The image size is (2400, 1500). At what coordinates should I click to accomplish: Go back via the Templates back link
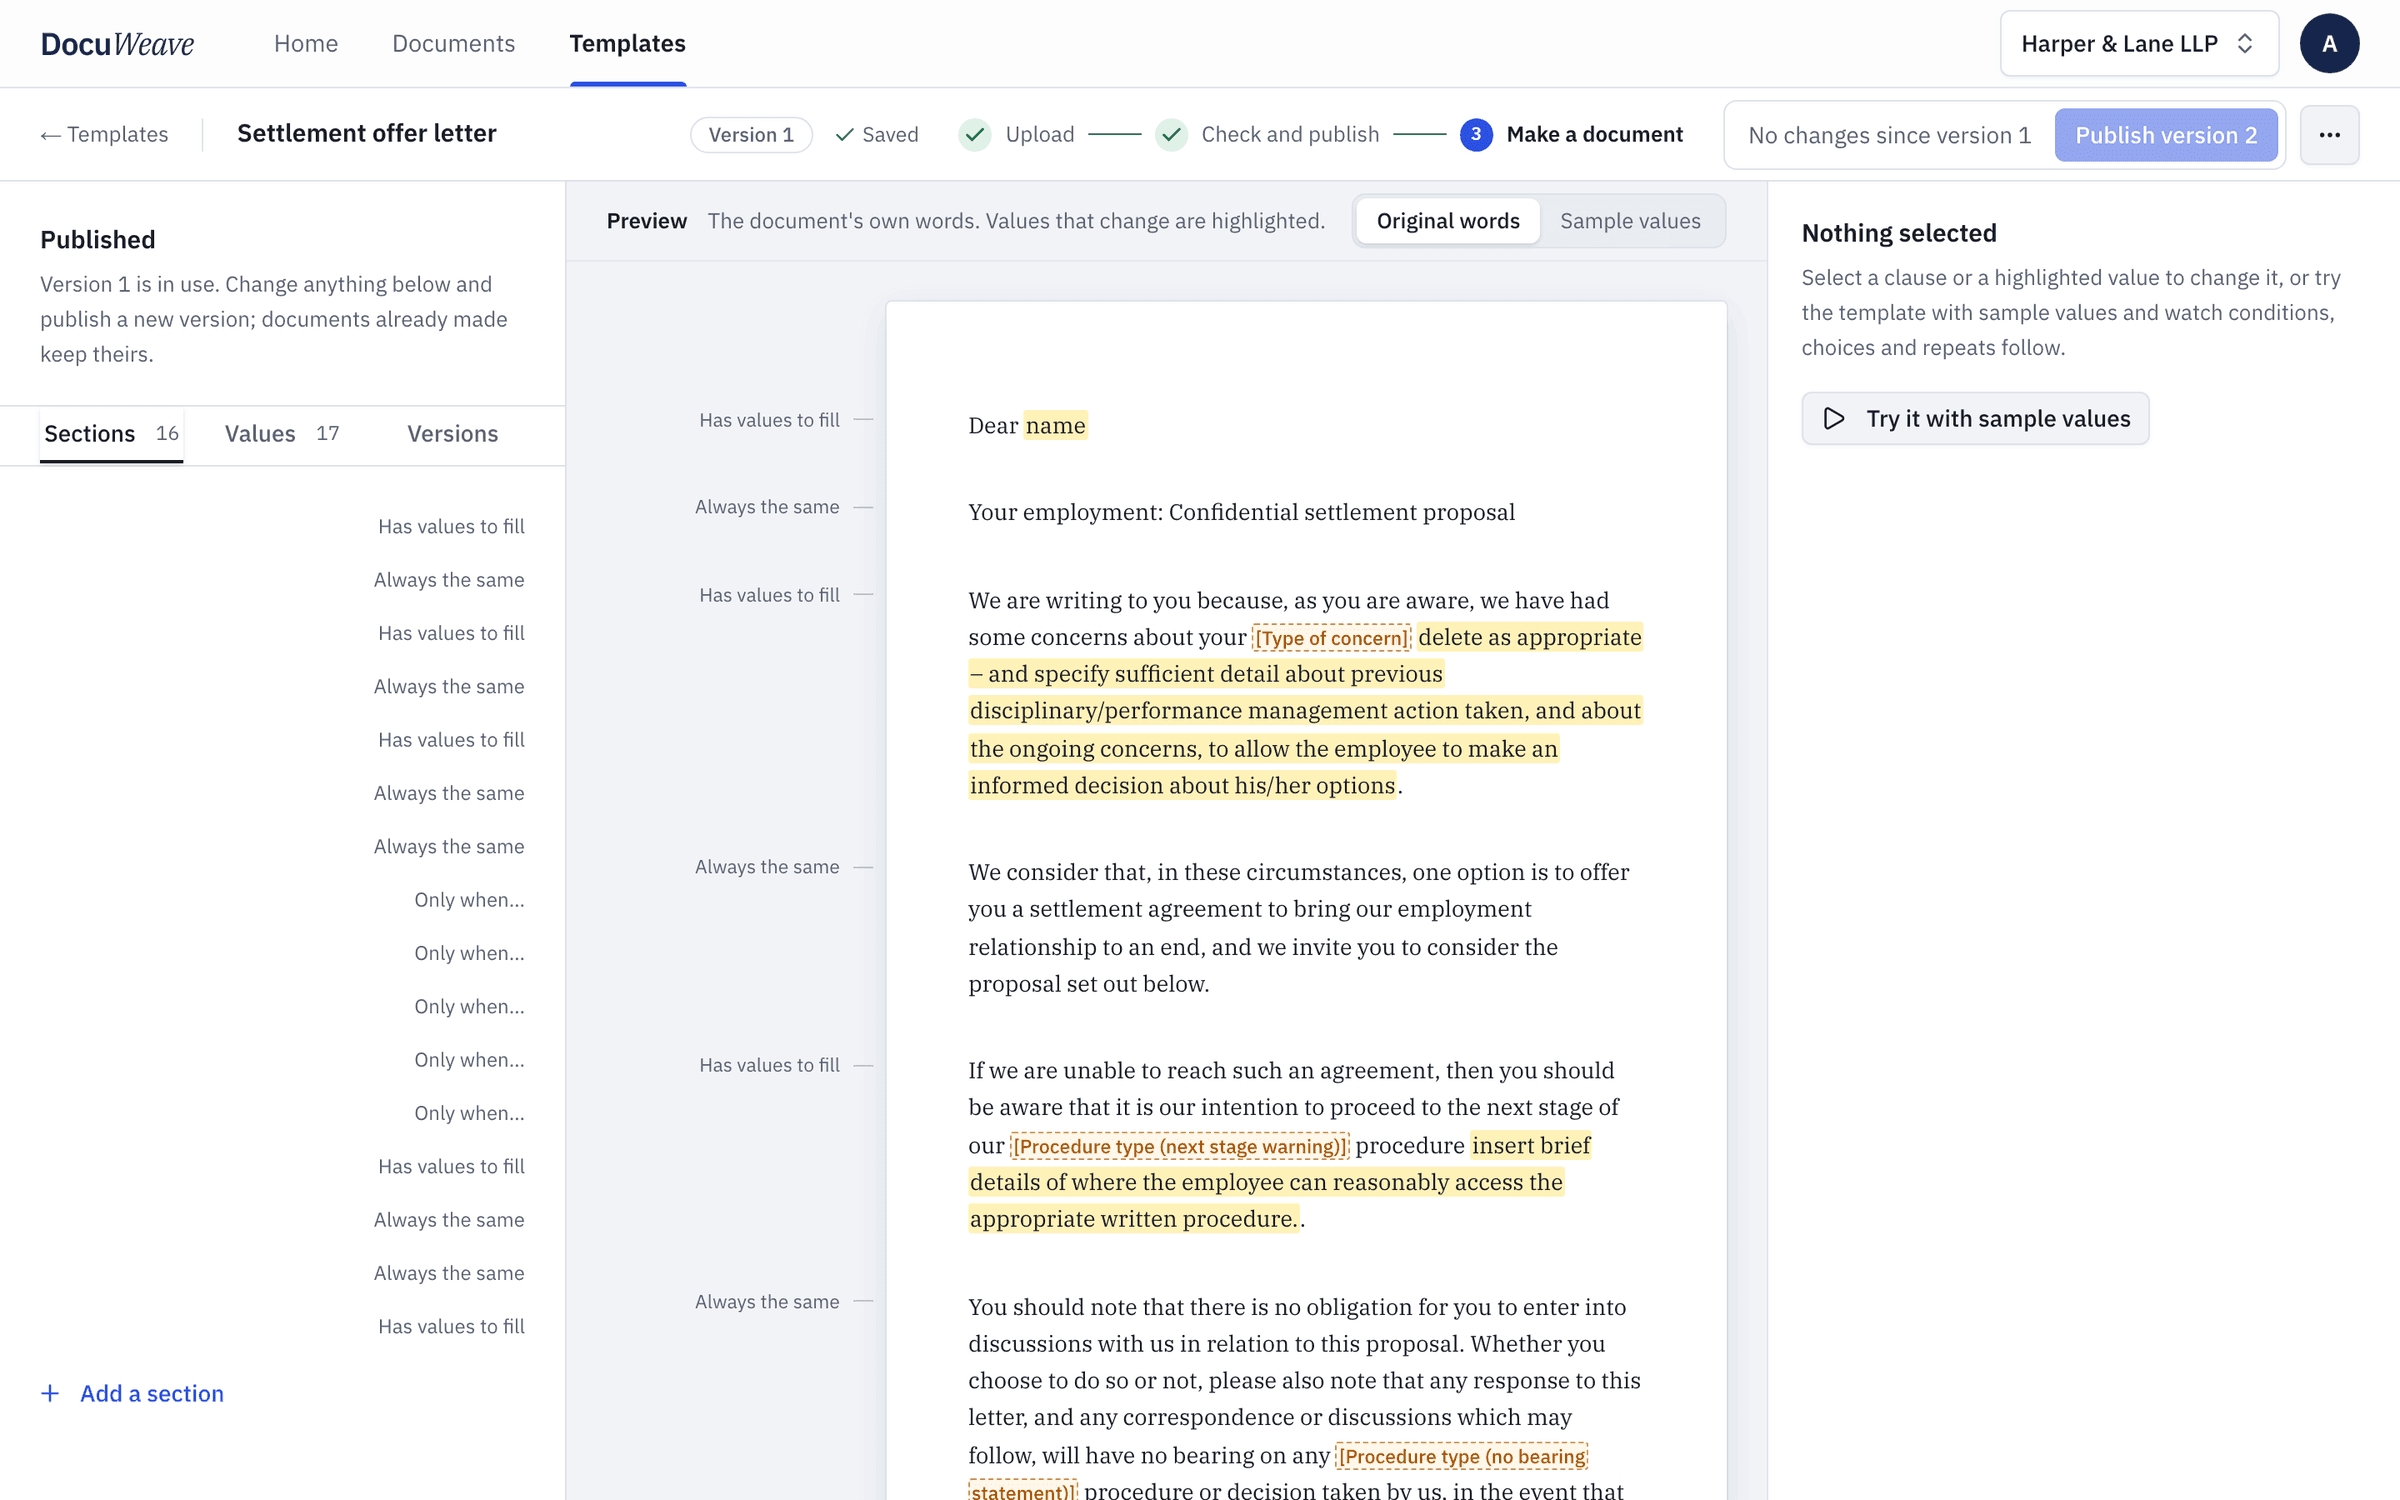click(x=104, y=135)
